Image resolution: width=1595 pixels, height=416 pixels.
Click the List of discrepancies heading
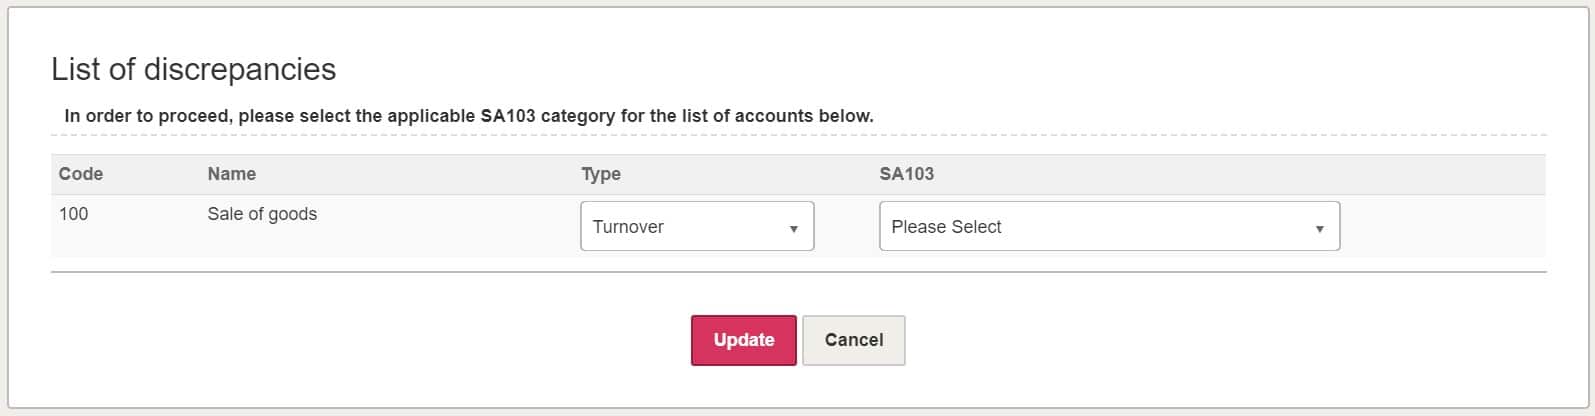coord(193,69)
